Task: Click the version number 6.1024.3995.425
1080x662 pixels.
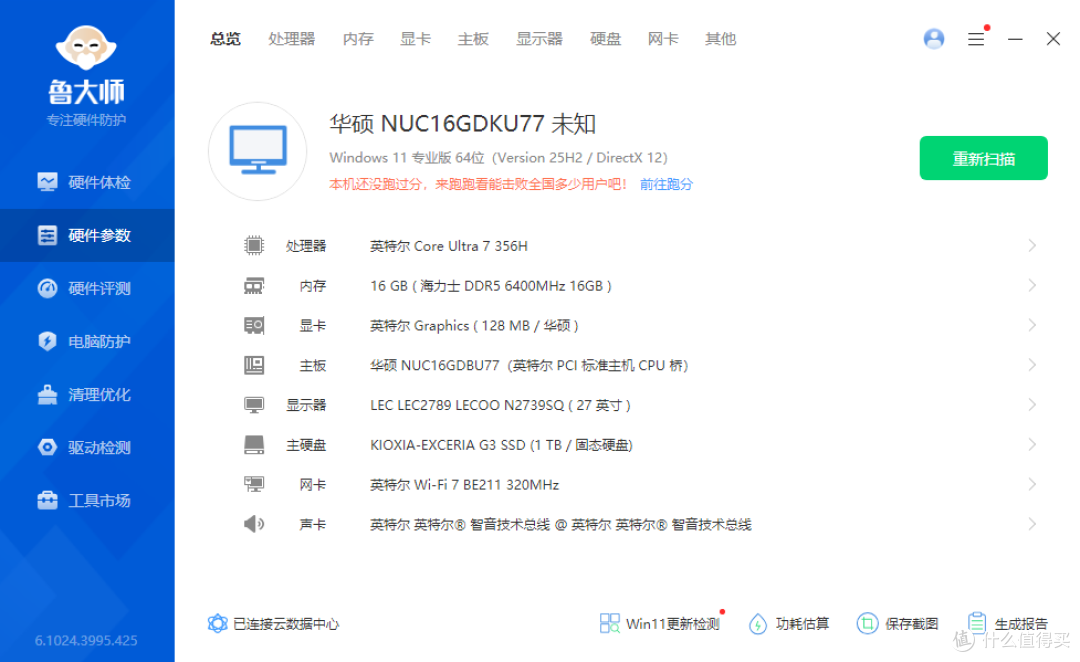Action: tap(86, 641)
